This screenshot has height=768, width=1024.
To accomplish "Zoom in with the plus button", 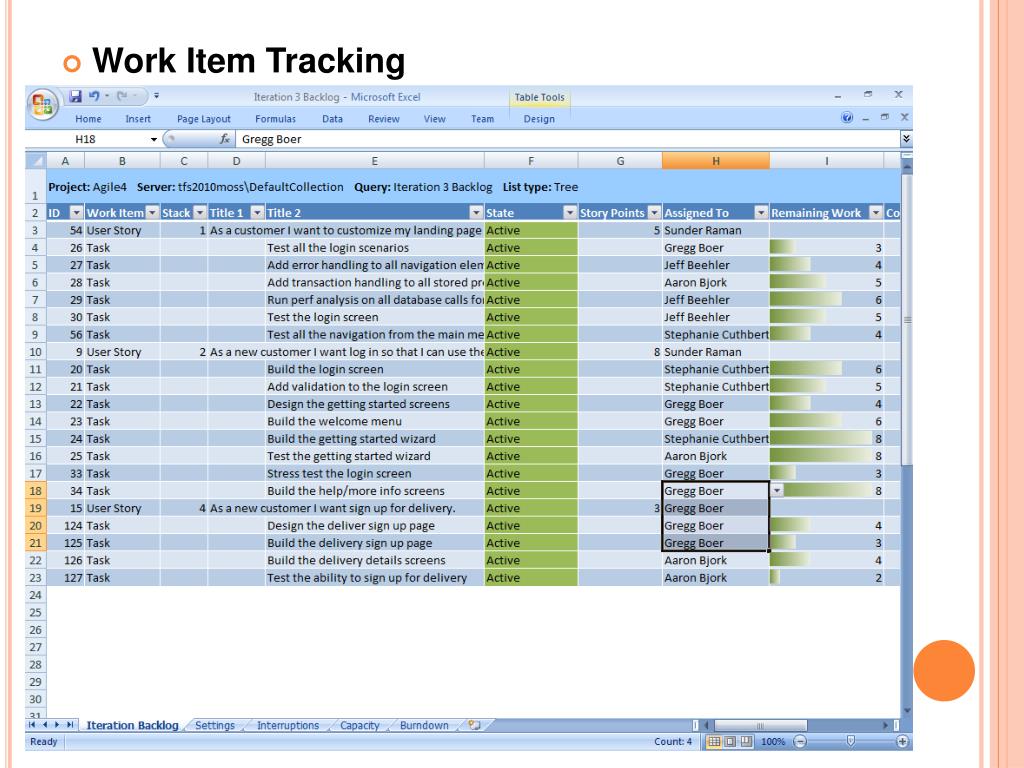I will (x=902, y=742).
